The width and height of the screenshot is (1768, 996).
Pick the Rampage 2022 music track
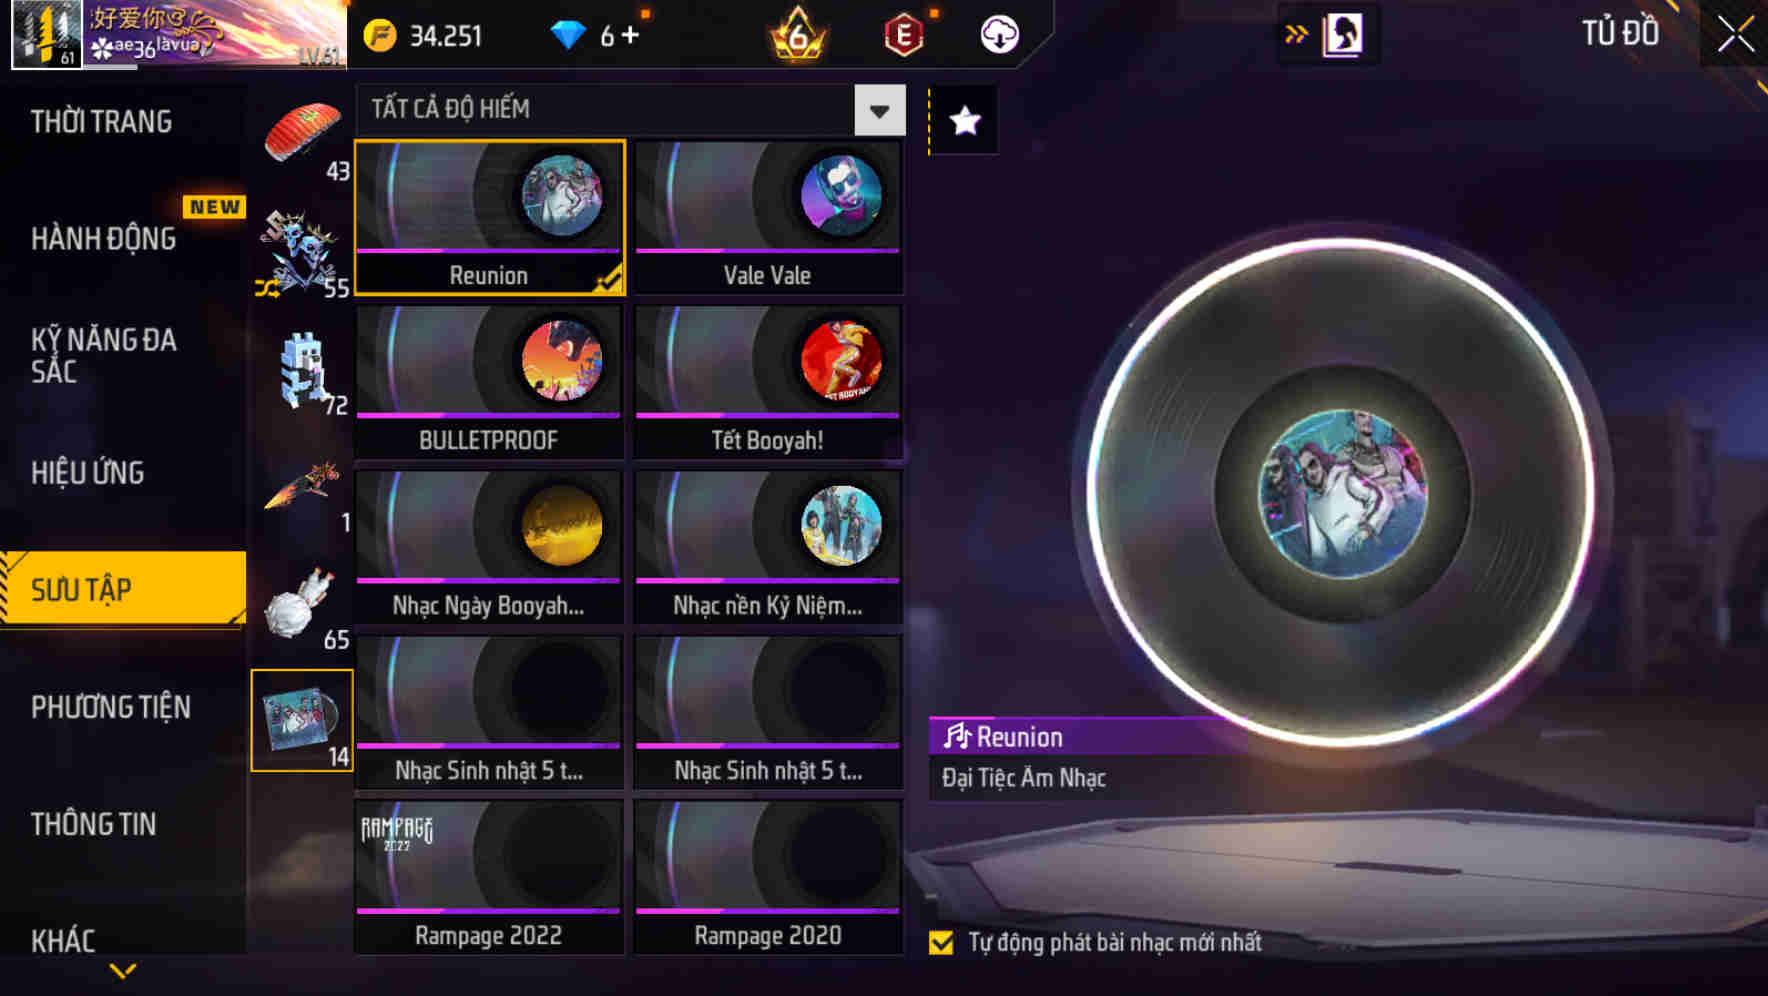(x=489, y=877)
